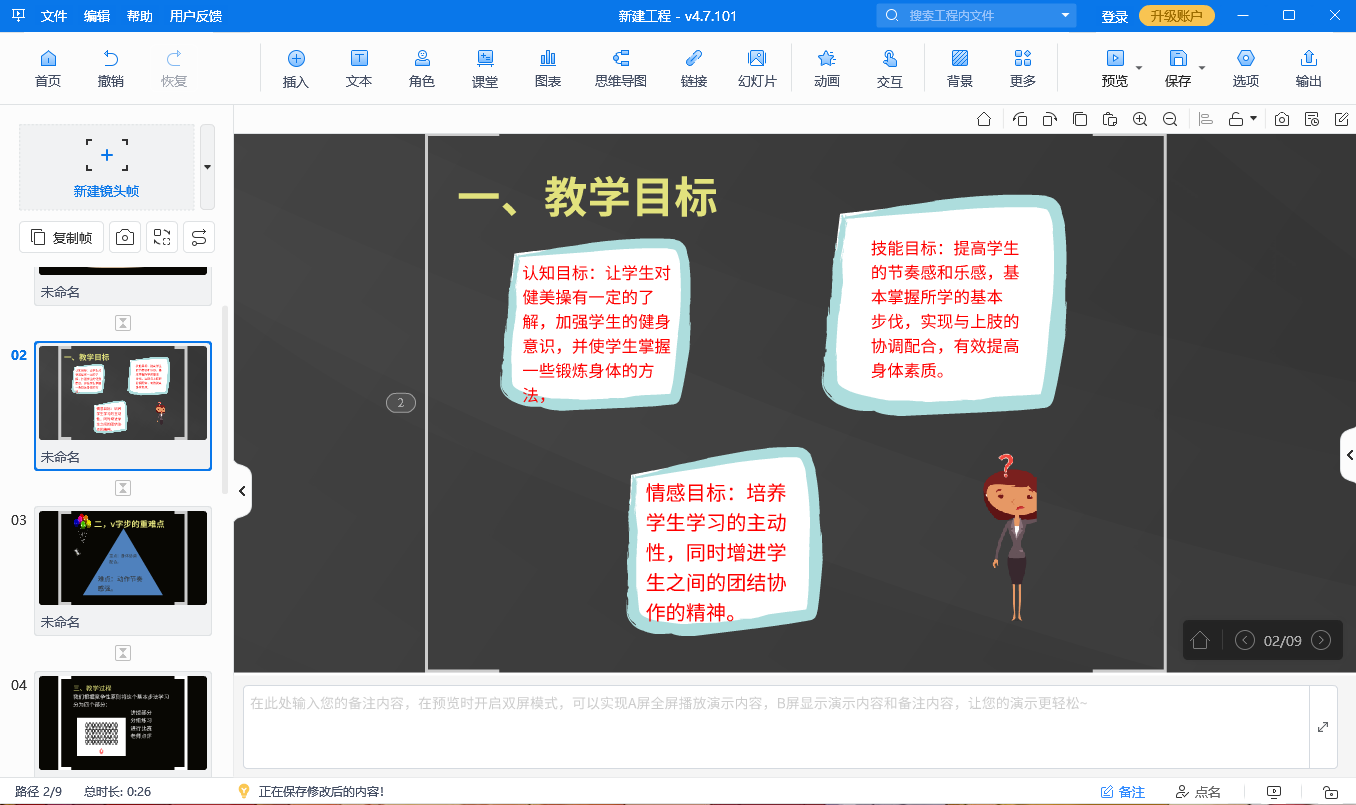Open the 交互 interaction tool
This screenshot has height=805, width=1356.
click(890, 68)
